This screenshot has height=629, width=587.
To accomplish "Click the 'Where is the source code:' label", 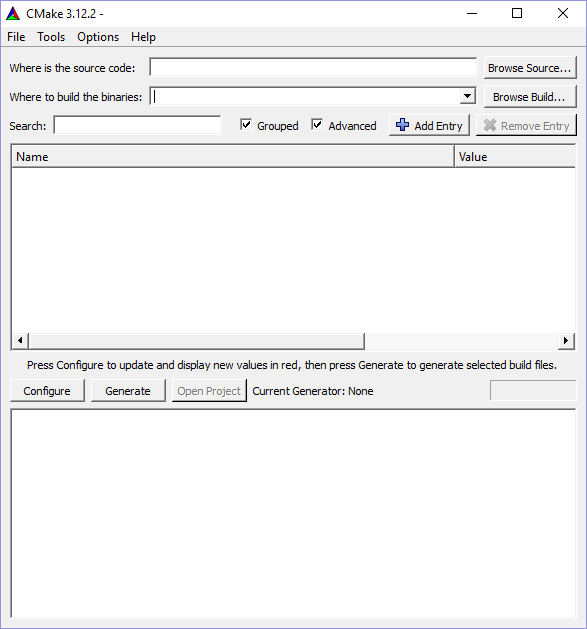I will click(x=72, y=68).
